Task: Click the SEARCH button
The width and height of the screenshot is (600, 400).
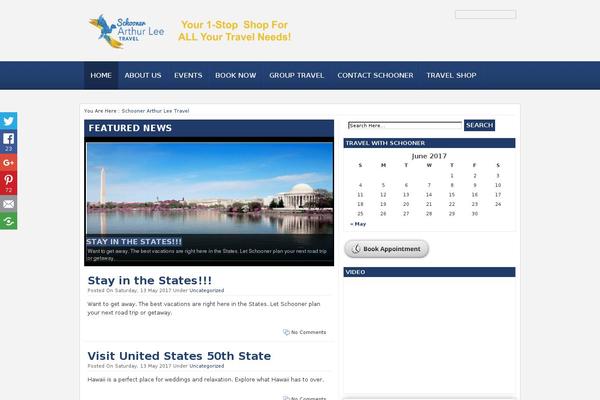Action: (479, 125)
